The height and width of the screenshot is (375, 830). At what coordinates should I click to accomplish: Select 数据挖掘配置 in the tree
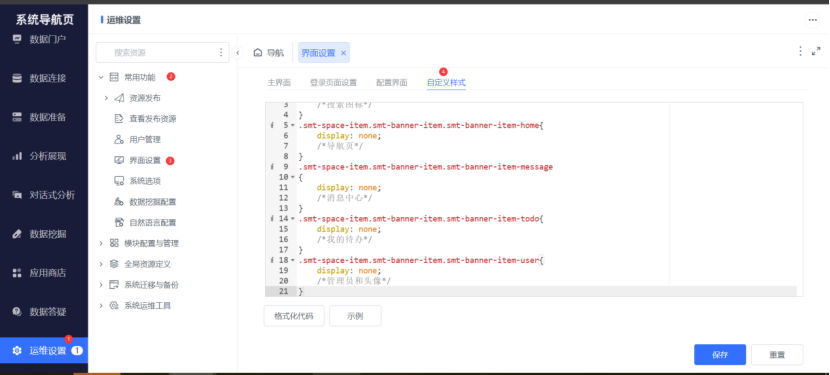[x=153, y=202]
